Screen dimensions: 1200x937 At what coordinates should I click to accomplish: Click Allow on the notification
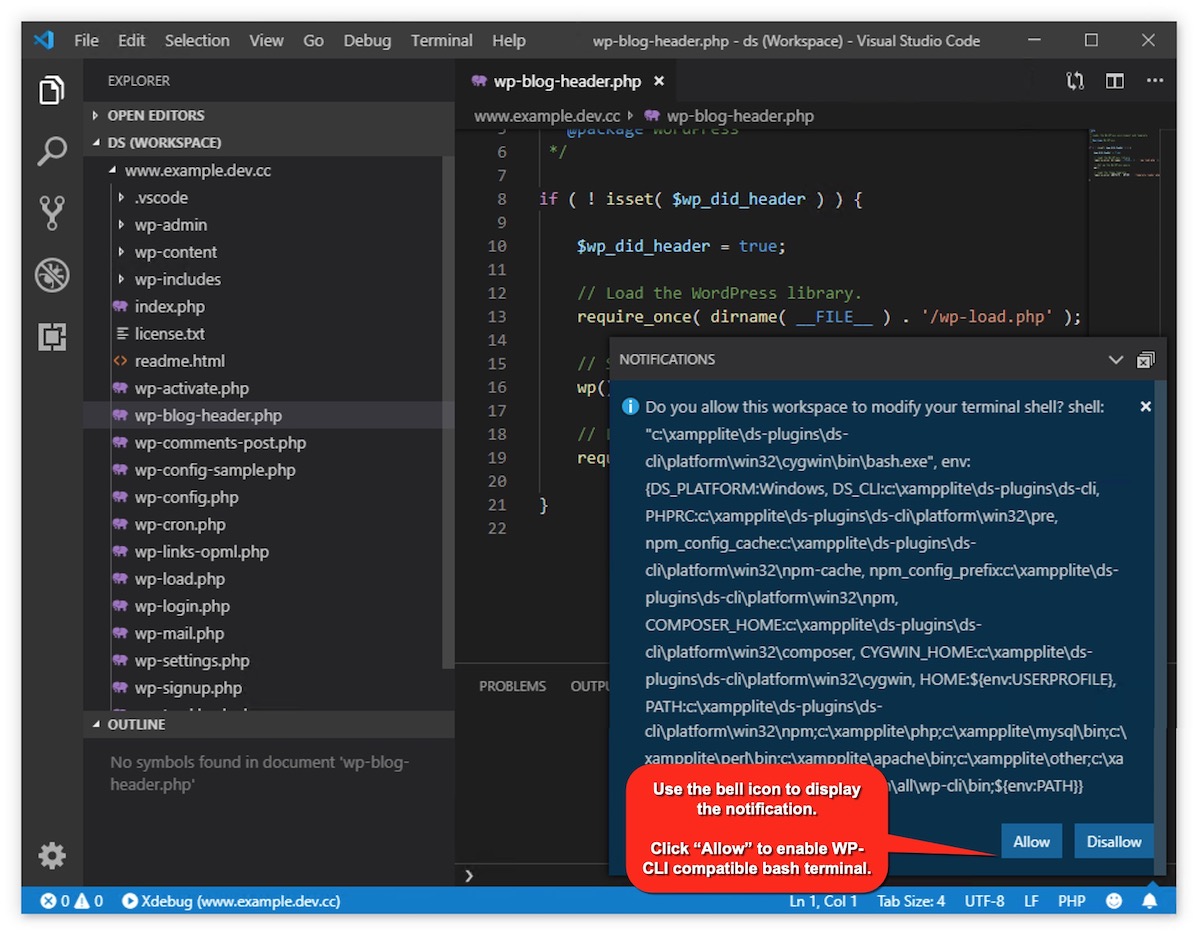(x=1031, y=841)
